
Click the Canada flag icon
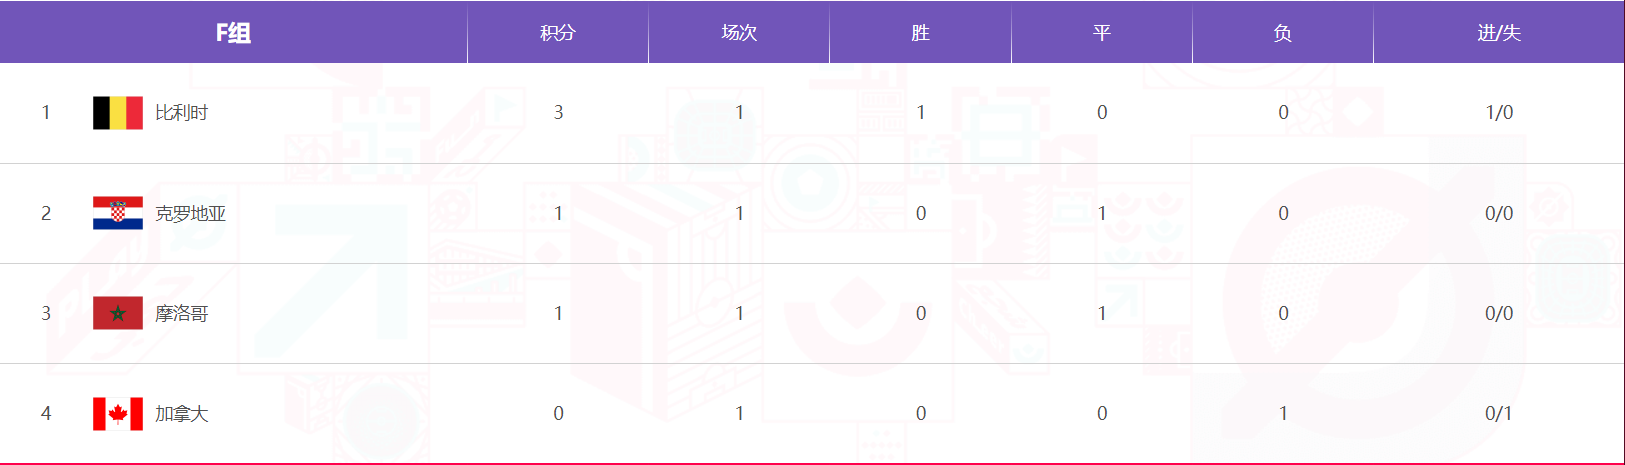[117, 413]
